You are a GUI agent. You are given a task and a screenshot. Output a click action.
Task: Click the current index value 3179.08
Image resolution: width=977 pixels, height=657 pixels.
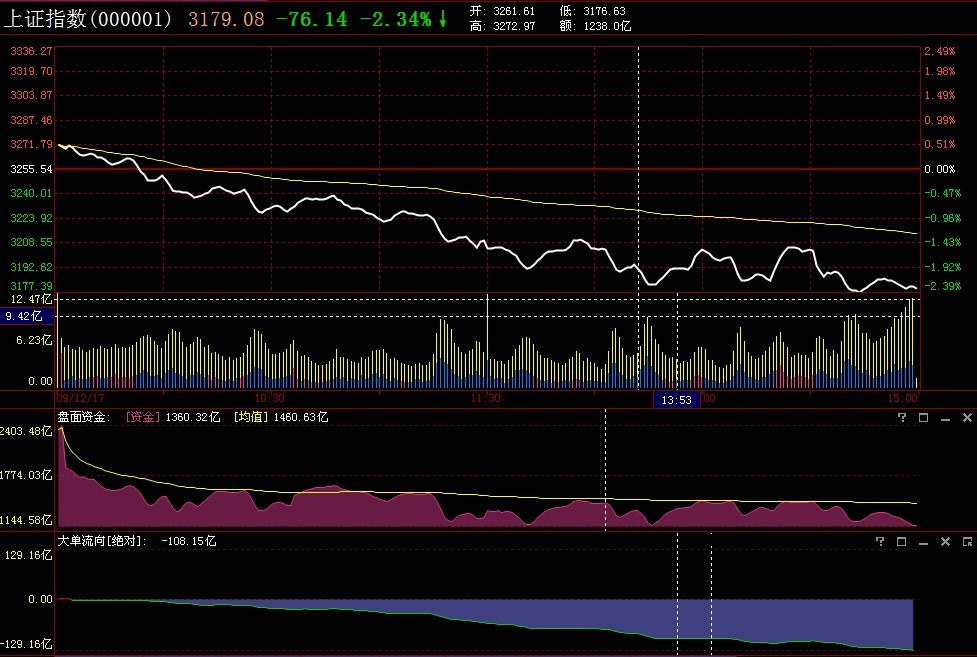click(226, 19)
